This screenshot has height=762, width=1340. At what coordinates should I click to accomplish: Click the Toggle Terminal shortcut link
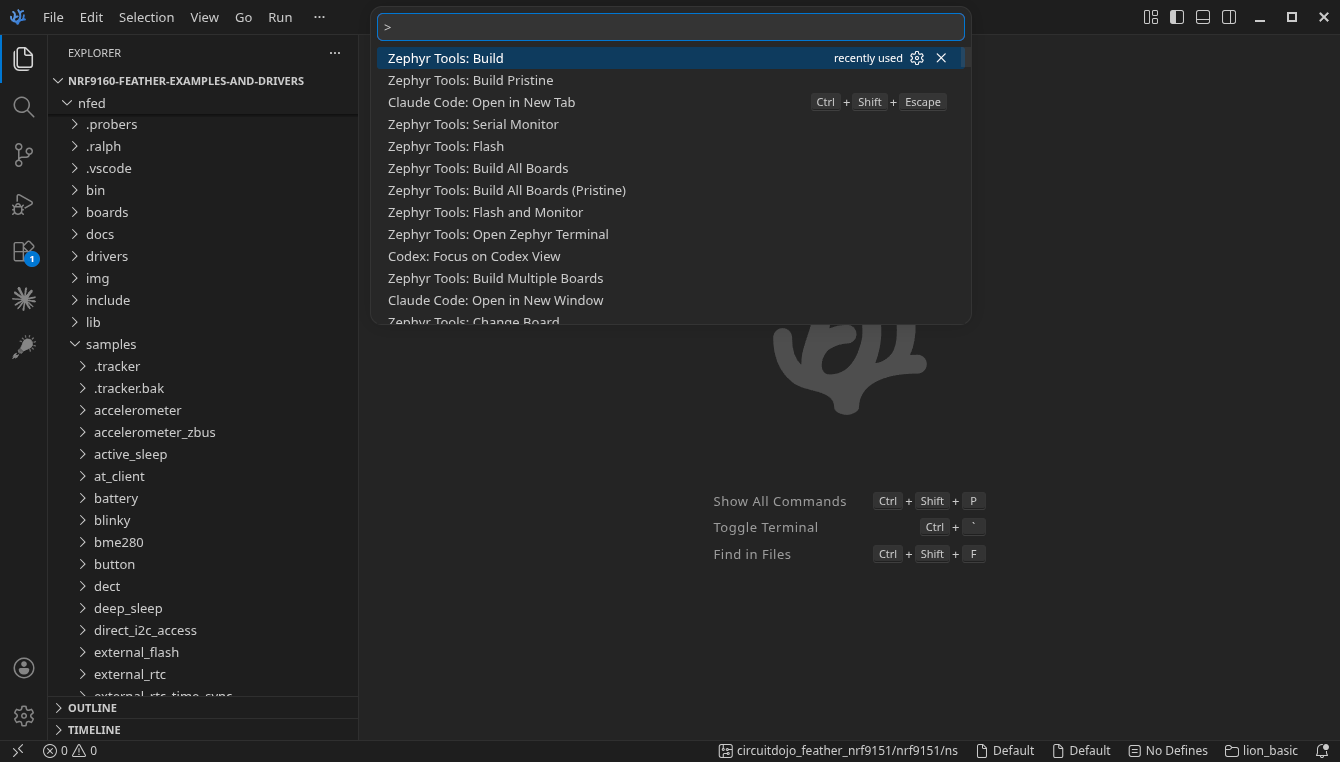click(x=765, y=527)
